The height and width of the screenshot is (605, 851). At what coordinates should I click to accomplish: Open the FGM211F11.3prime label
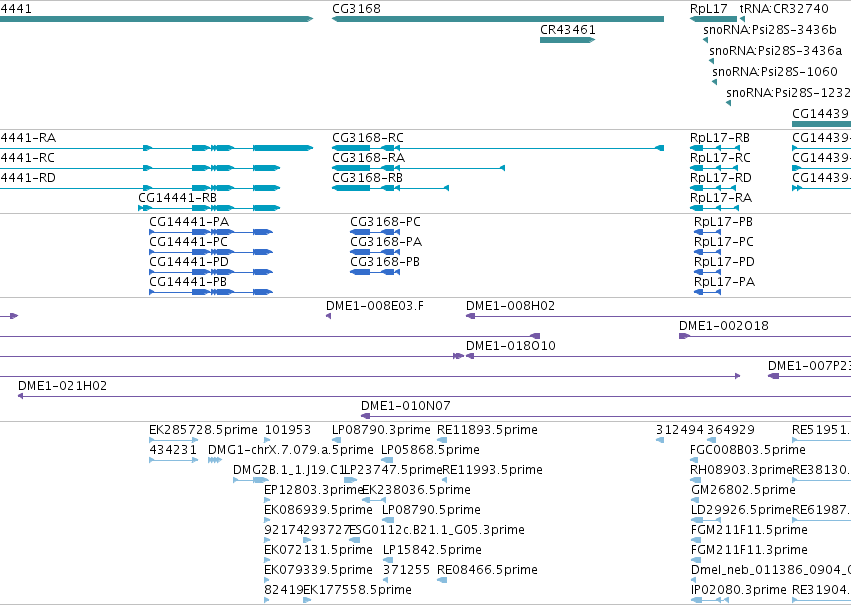(x=750, y=550)
